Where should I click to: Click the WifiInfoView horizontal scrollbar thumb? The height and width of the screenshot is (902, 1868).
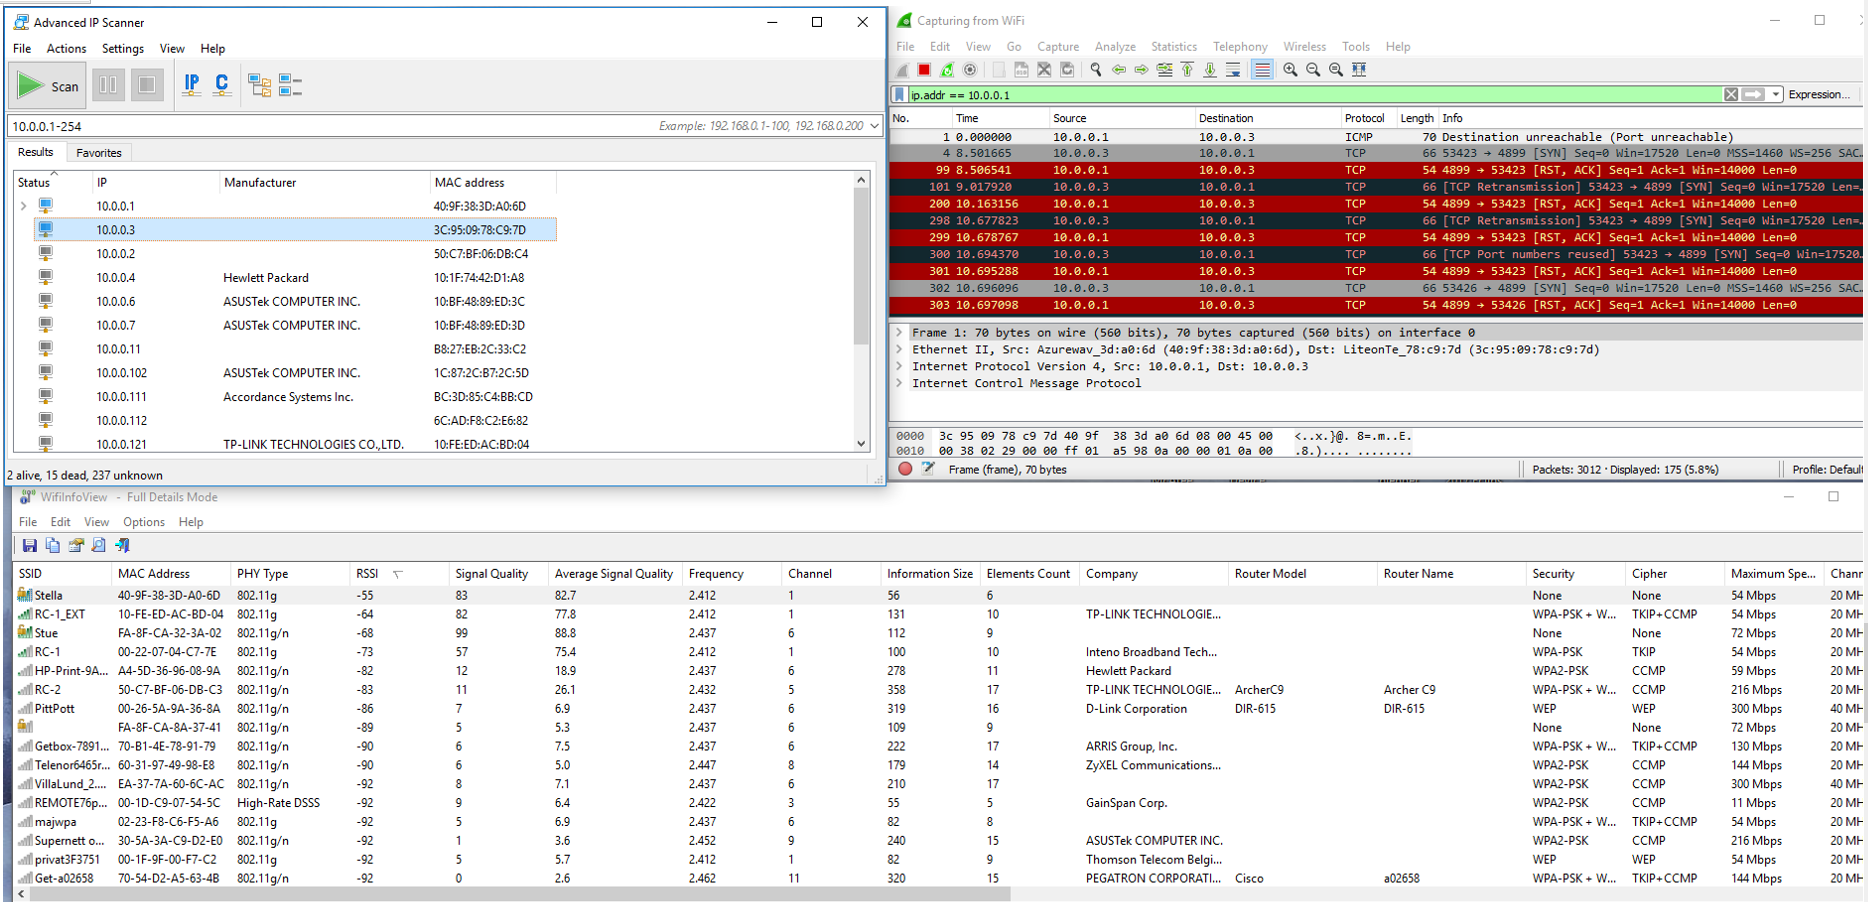pos(520,894)
